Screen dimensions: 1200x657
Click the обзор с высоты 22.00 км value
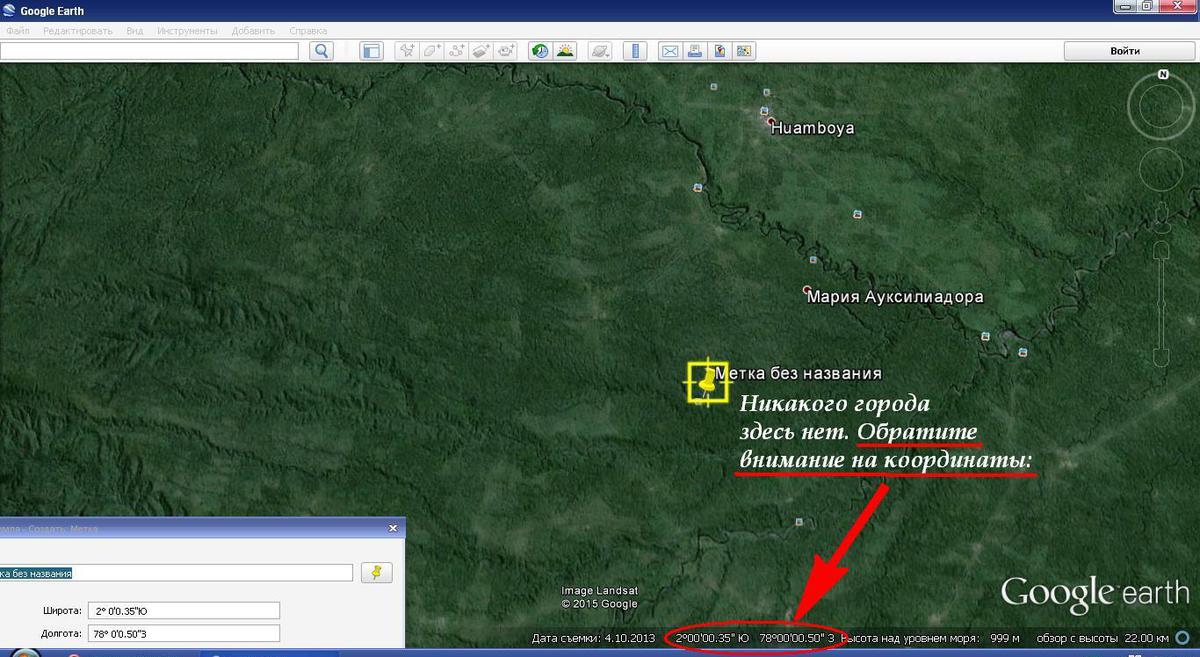coord(1103,638)
